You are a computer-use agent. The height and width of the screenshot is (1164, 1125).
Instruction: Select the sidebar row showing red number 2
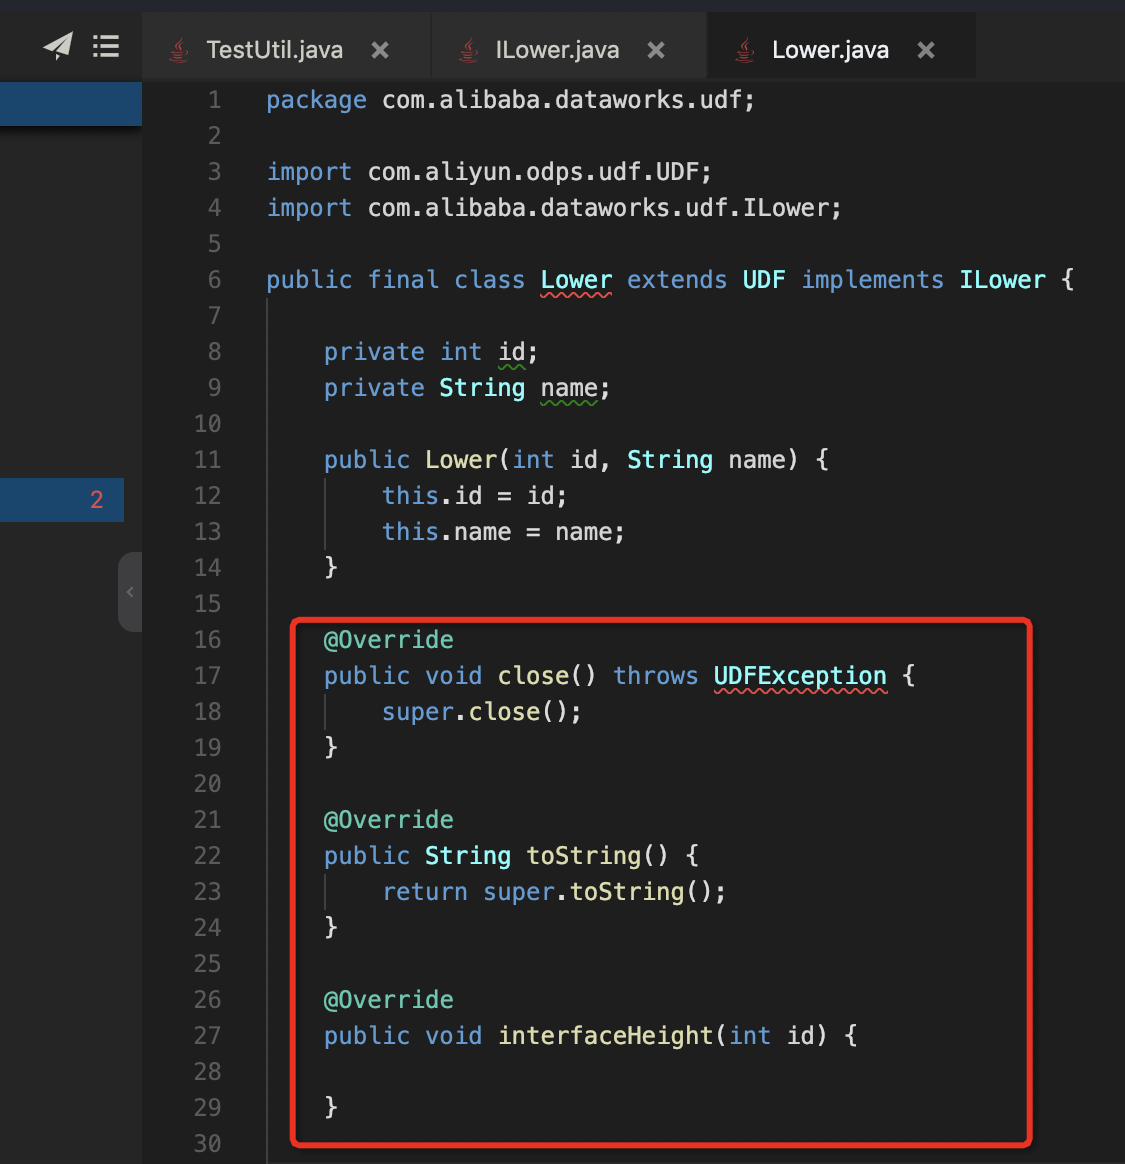[62, 500]
